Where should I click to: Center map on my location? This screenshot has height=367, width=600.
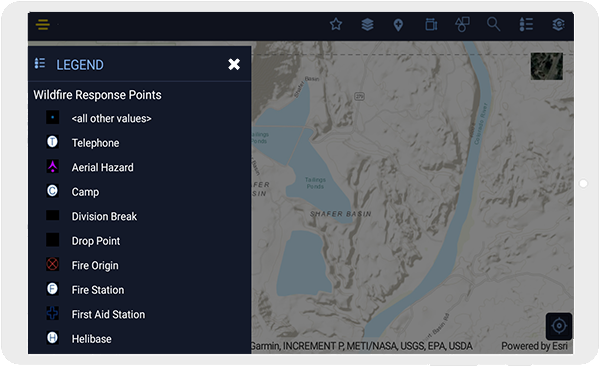[x=559, y=326]
